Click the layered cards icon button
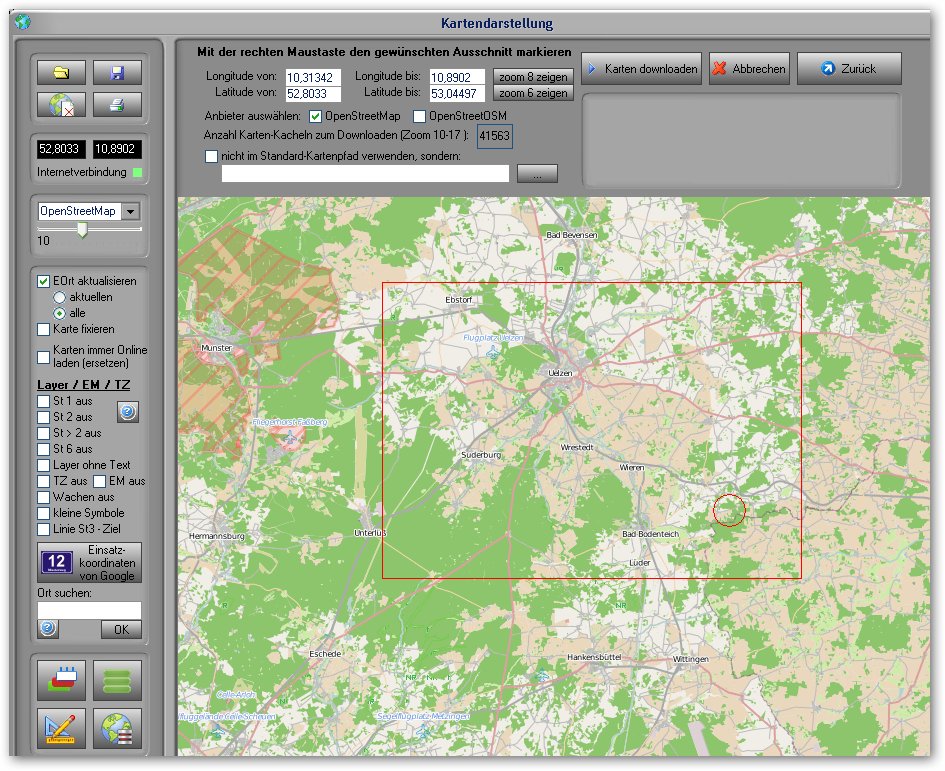945x771 pixels. tap(61, 680)
